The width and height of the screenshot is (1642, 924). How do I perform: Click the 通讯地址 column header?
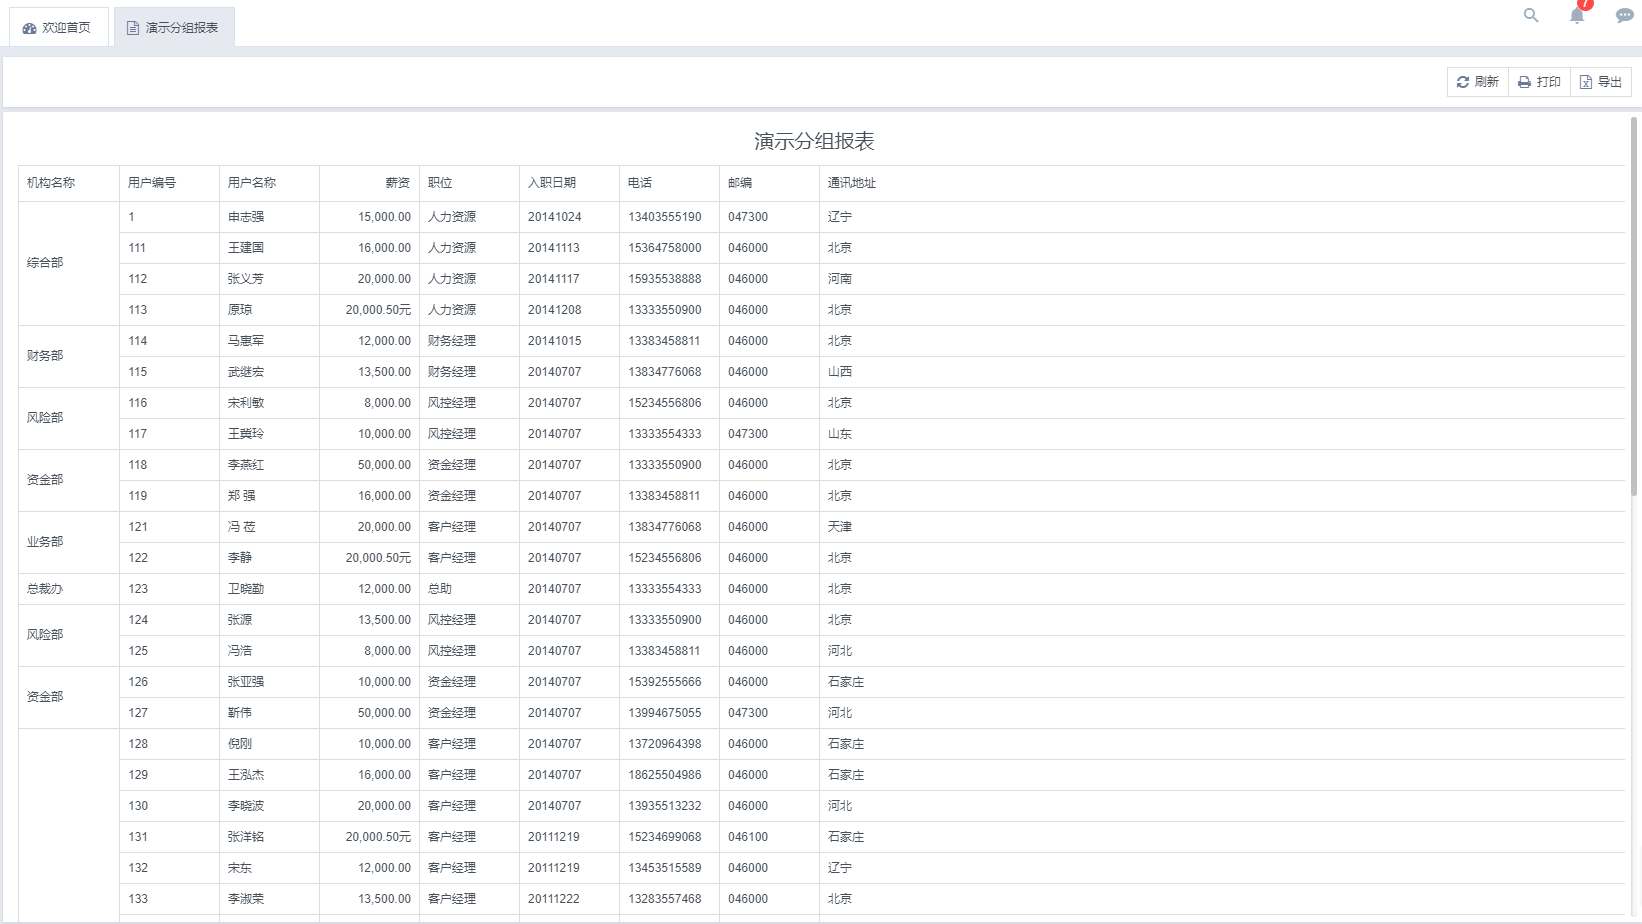(x=851, y=183)
